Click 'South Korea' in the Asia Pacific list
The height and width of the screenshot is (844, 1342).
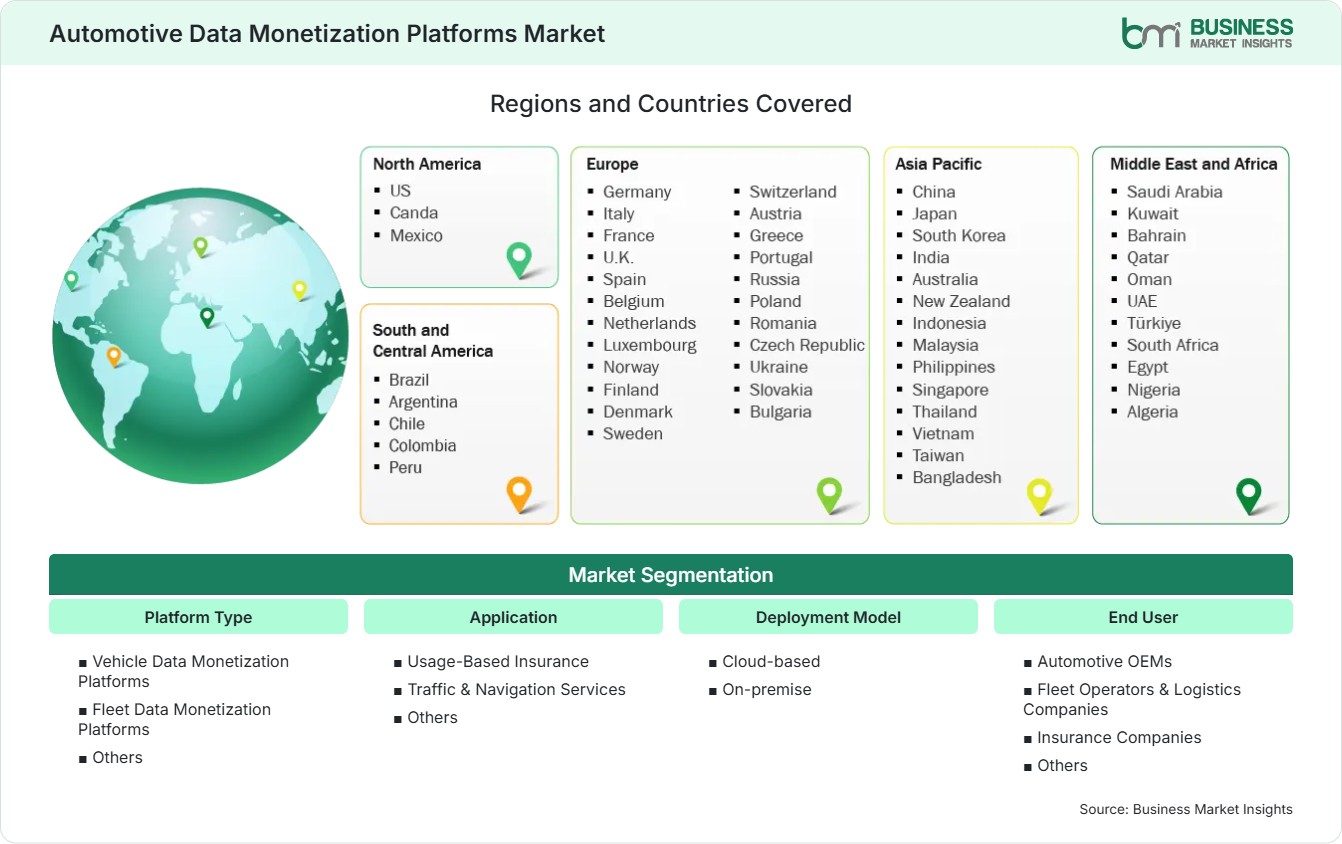[x=959, y=236]
